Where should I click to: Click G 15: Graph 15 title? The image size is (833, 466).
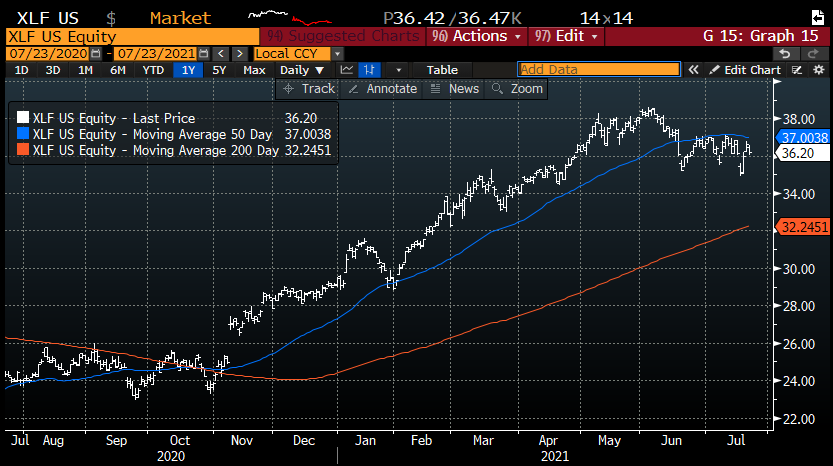[x=761, y=36]
